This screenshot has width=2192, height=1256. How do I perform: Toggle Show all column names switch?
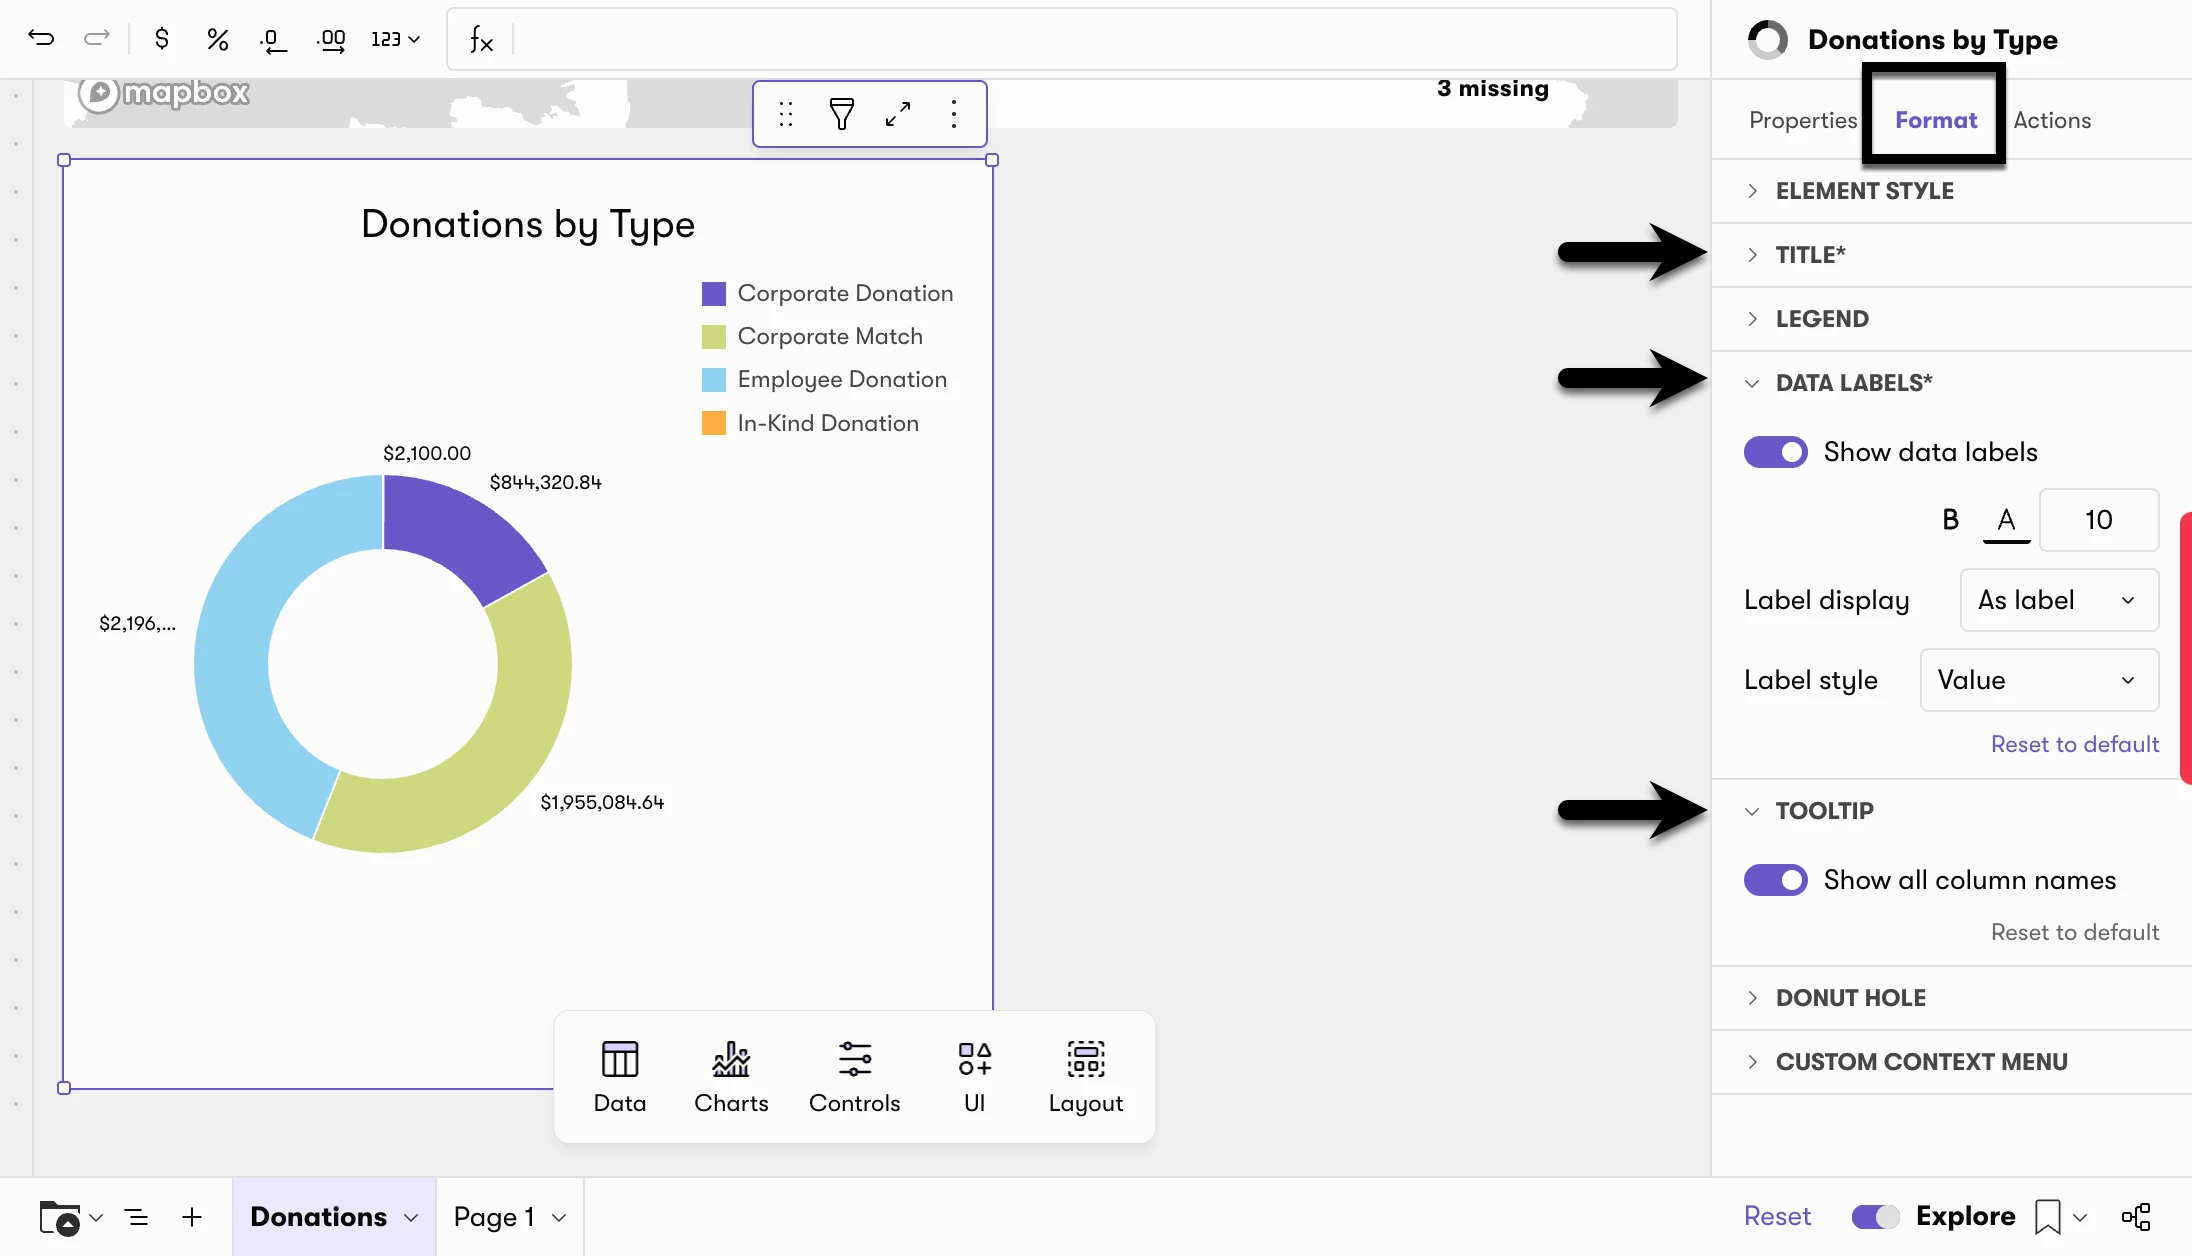tap(1776, 880)
